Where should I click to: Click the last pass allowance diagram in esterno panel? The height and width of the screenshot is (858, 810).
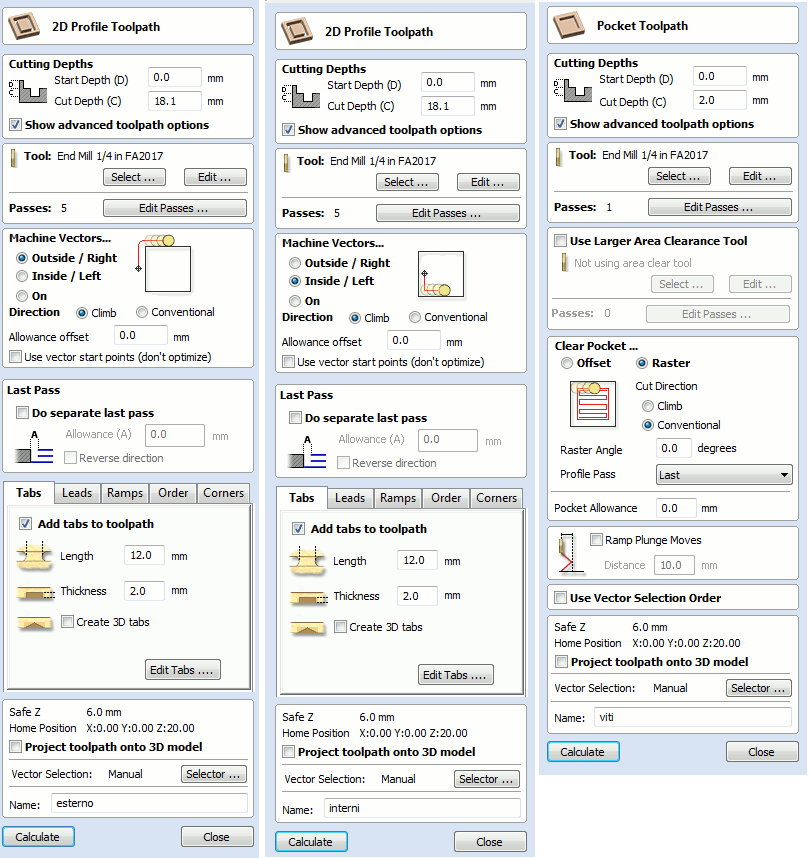pos(34,447)
